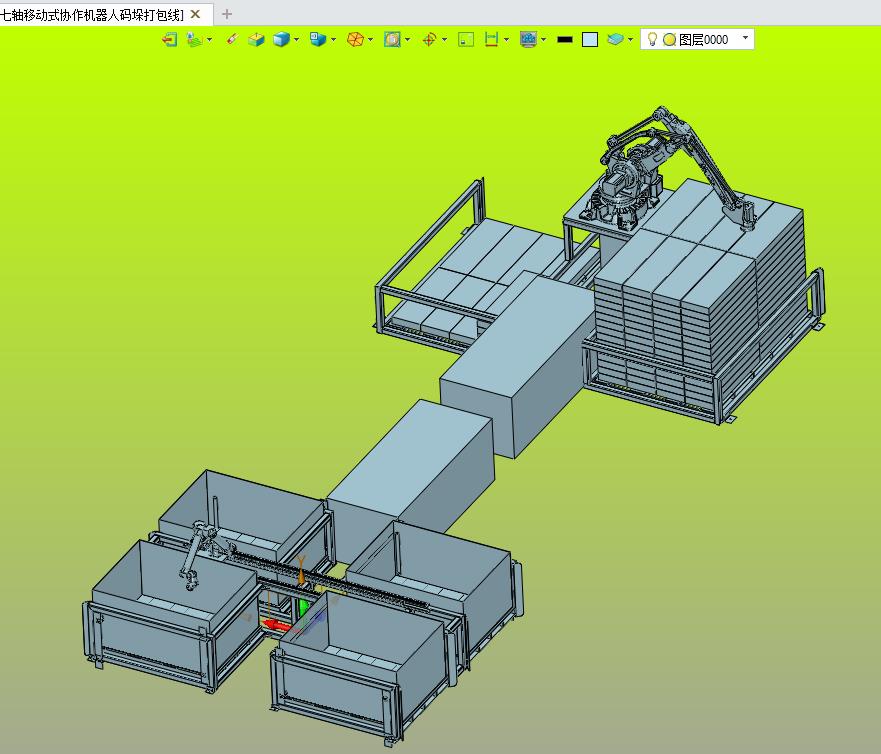Click the yellow circle layer status icon

(669, 40)
